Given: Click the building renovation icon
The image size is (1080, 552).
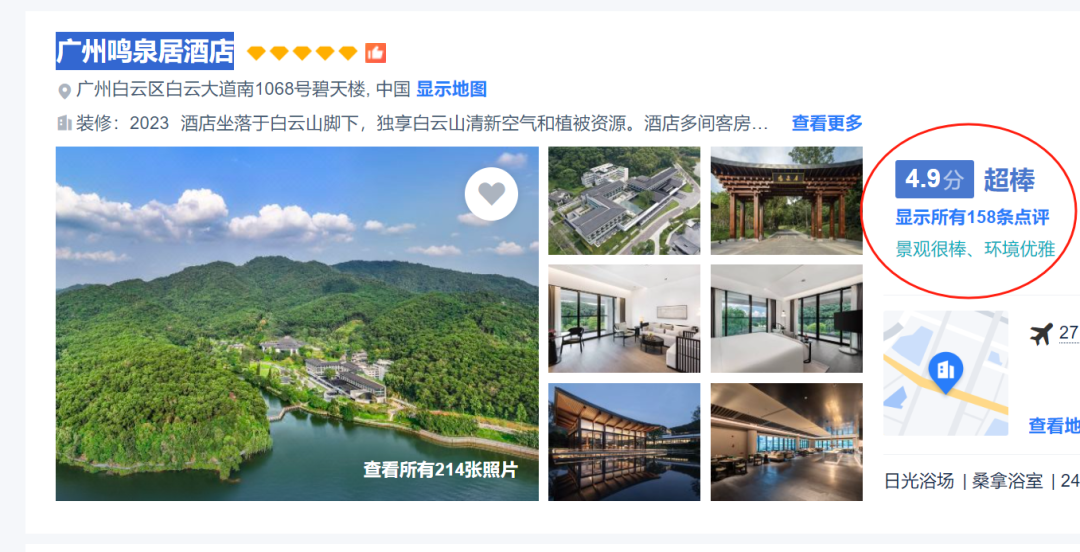Looking at the screenshot, I should tap(64, 124).
